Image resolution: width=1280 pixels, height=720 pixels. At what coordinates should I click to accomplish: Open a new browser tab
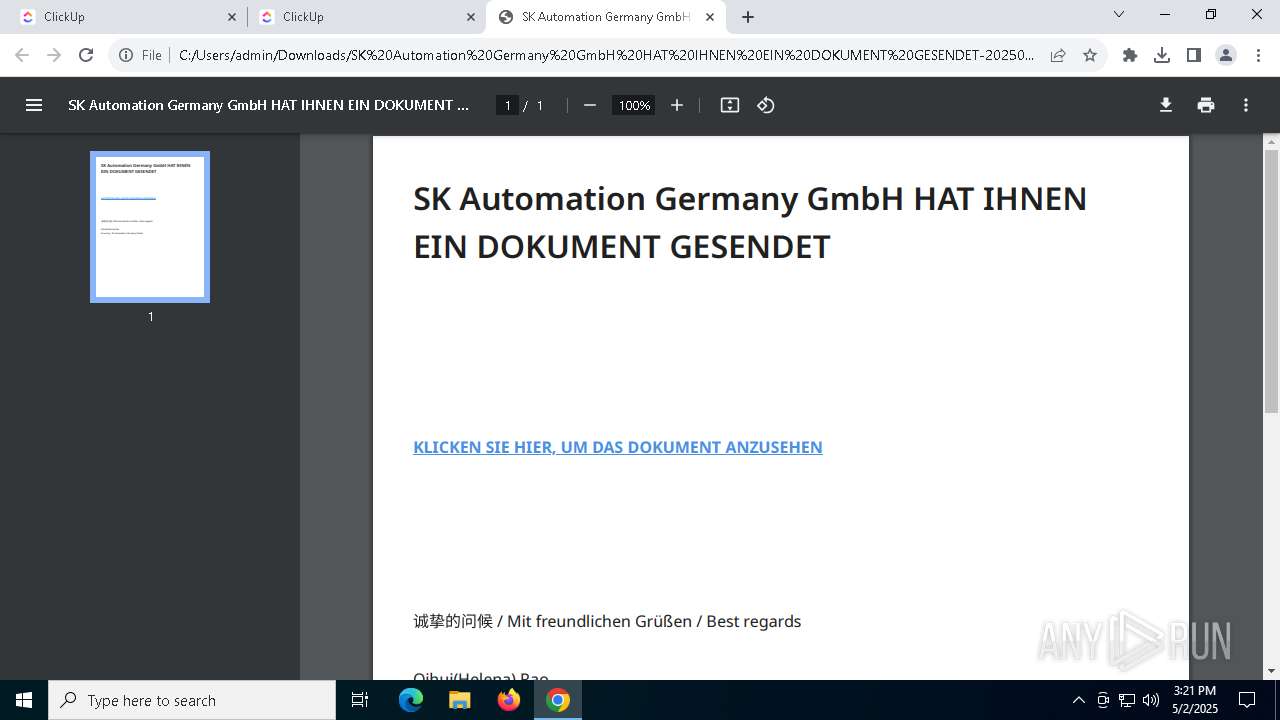(748, 17)
